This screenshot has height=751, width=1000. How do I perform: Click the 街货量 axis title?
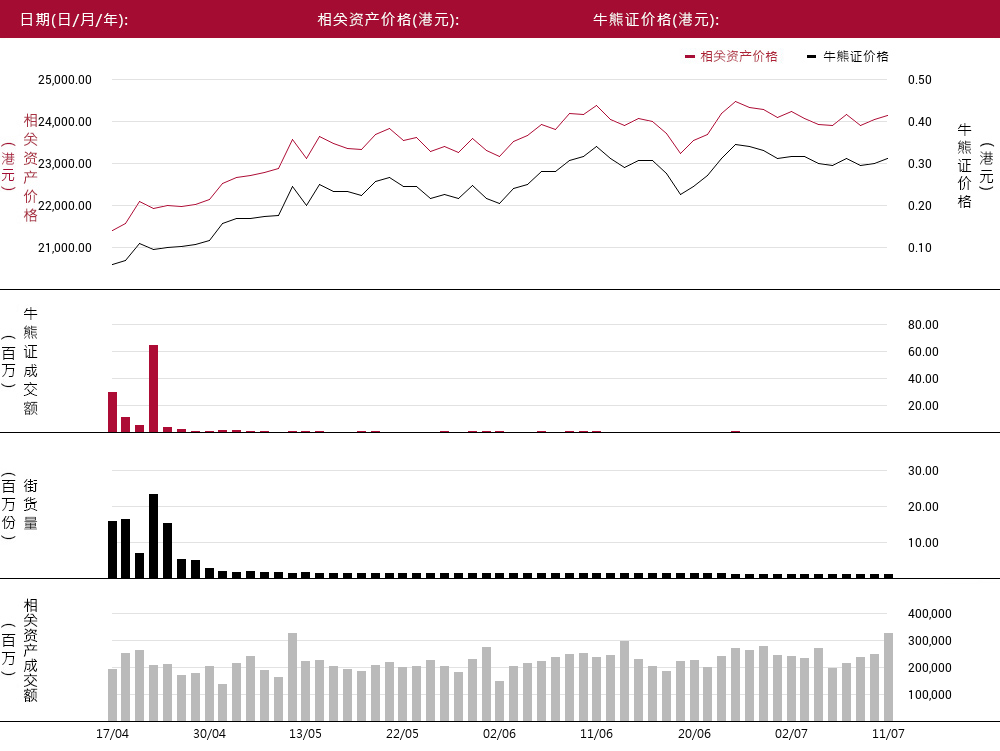pyautogui.click(x=31, y=505)
